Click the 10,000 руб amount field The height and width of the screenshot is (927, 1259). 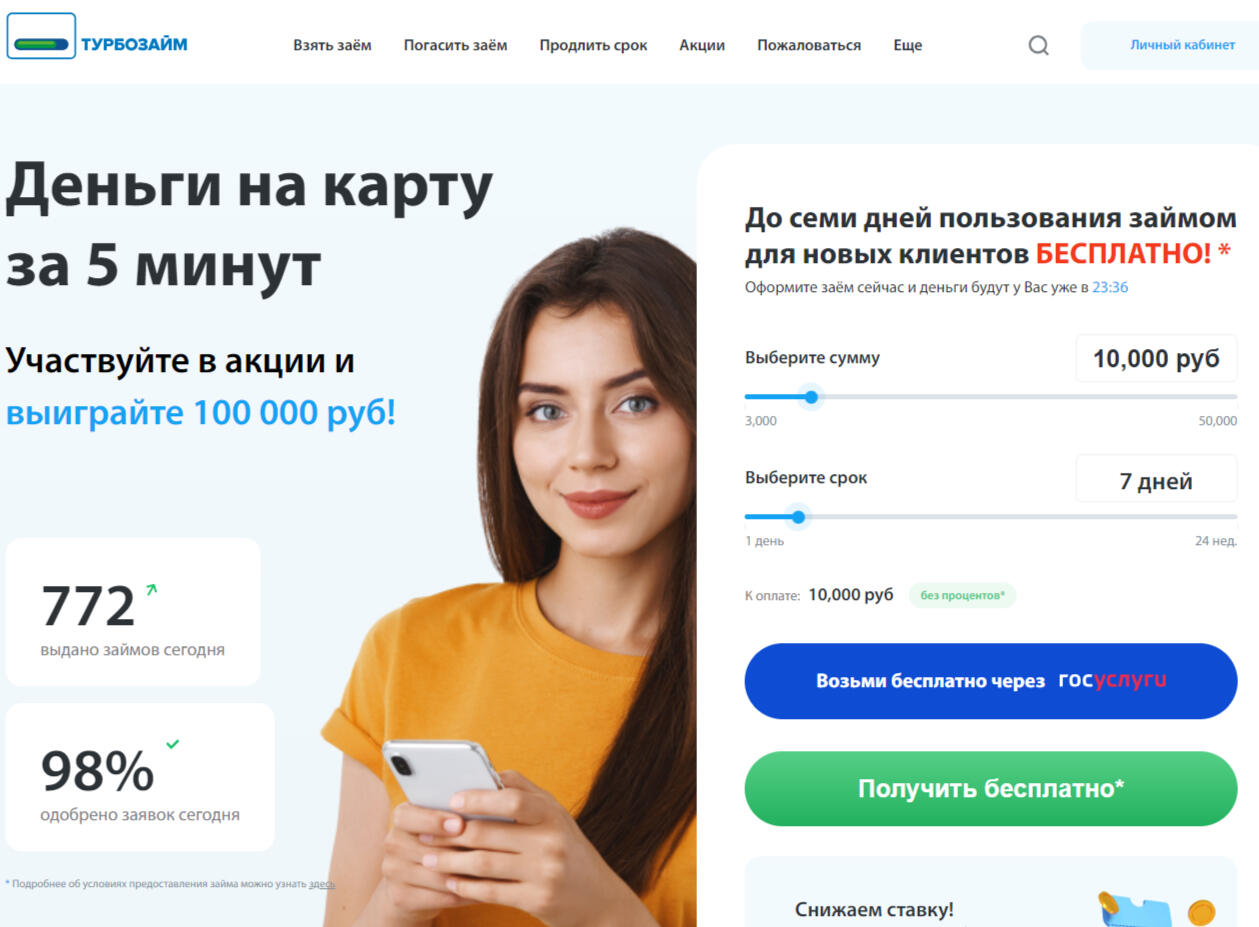[x=1156, y=359]
